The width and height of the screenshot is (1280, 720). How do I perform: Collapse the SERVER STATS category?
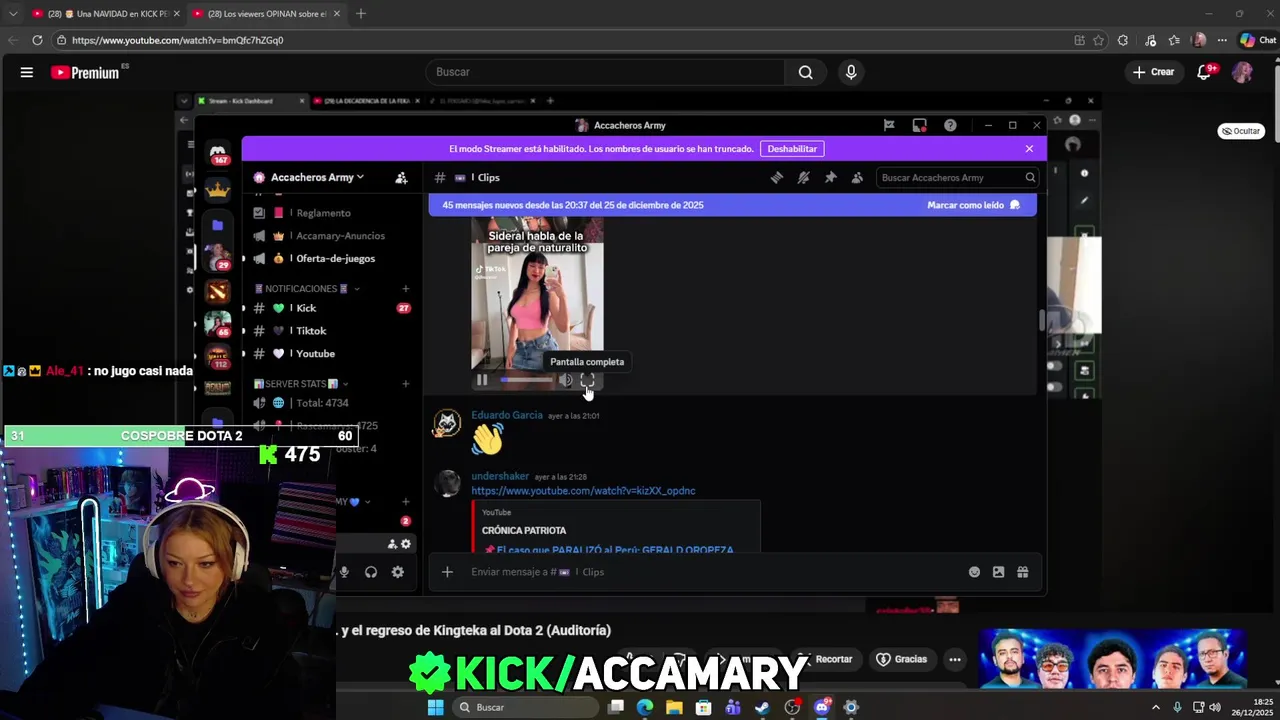click(302, 384)
